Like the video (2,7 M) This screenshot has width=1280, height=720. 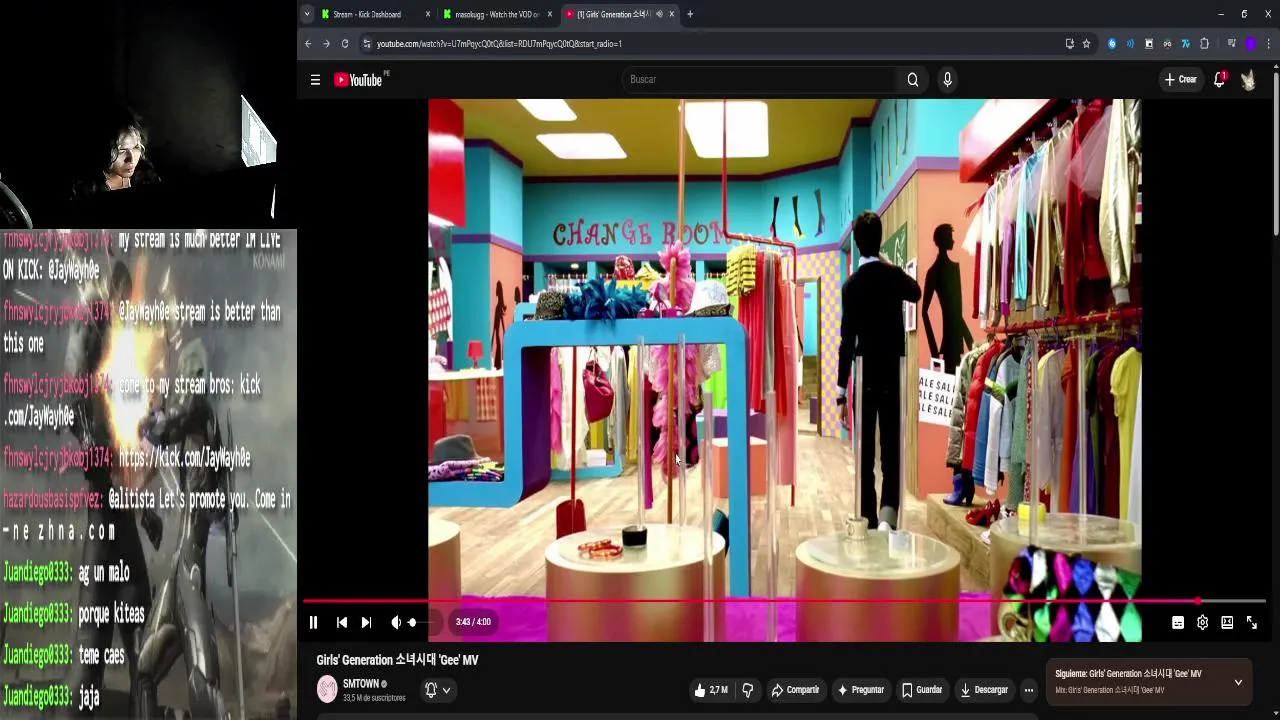[711, 690]
